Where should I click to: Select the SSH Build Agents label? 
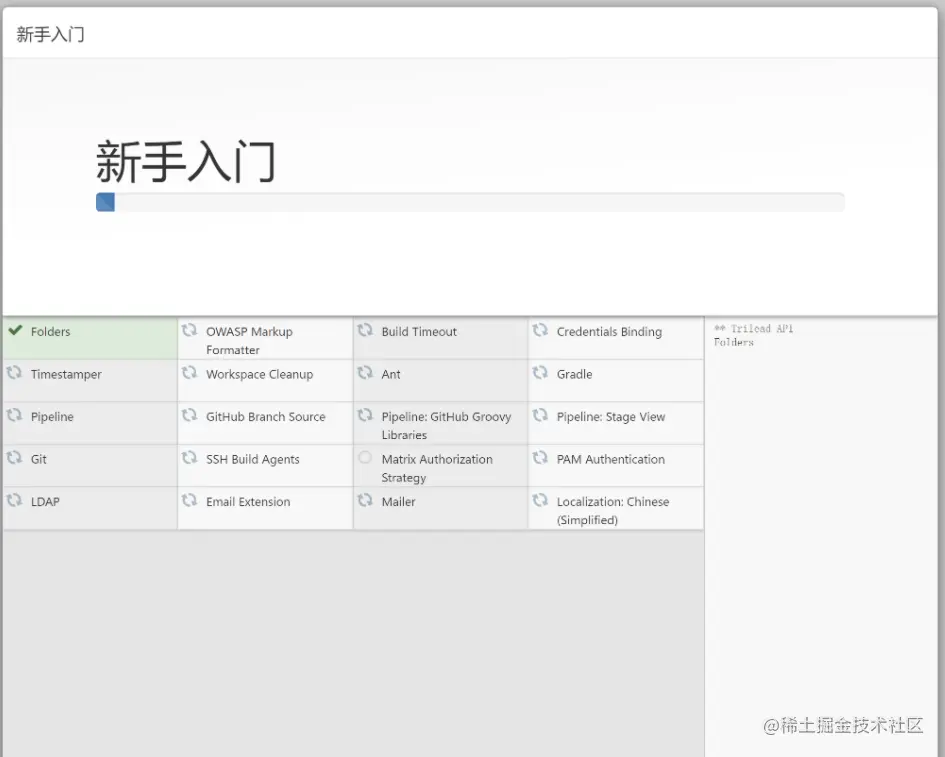coord(253,459)
